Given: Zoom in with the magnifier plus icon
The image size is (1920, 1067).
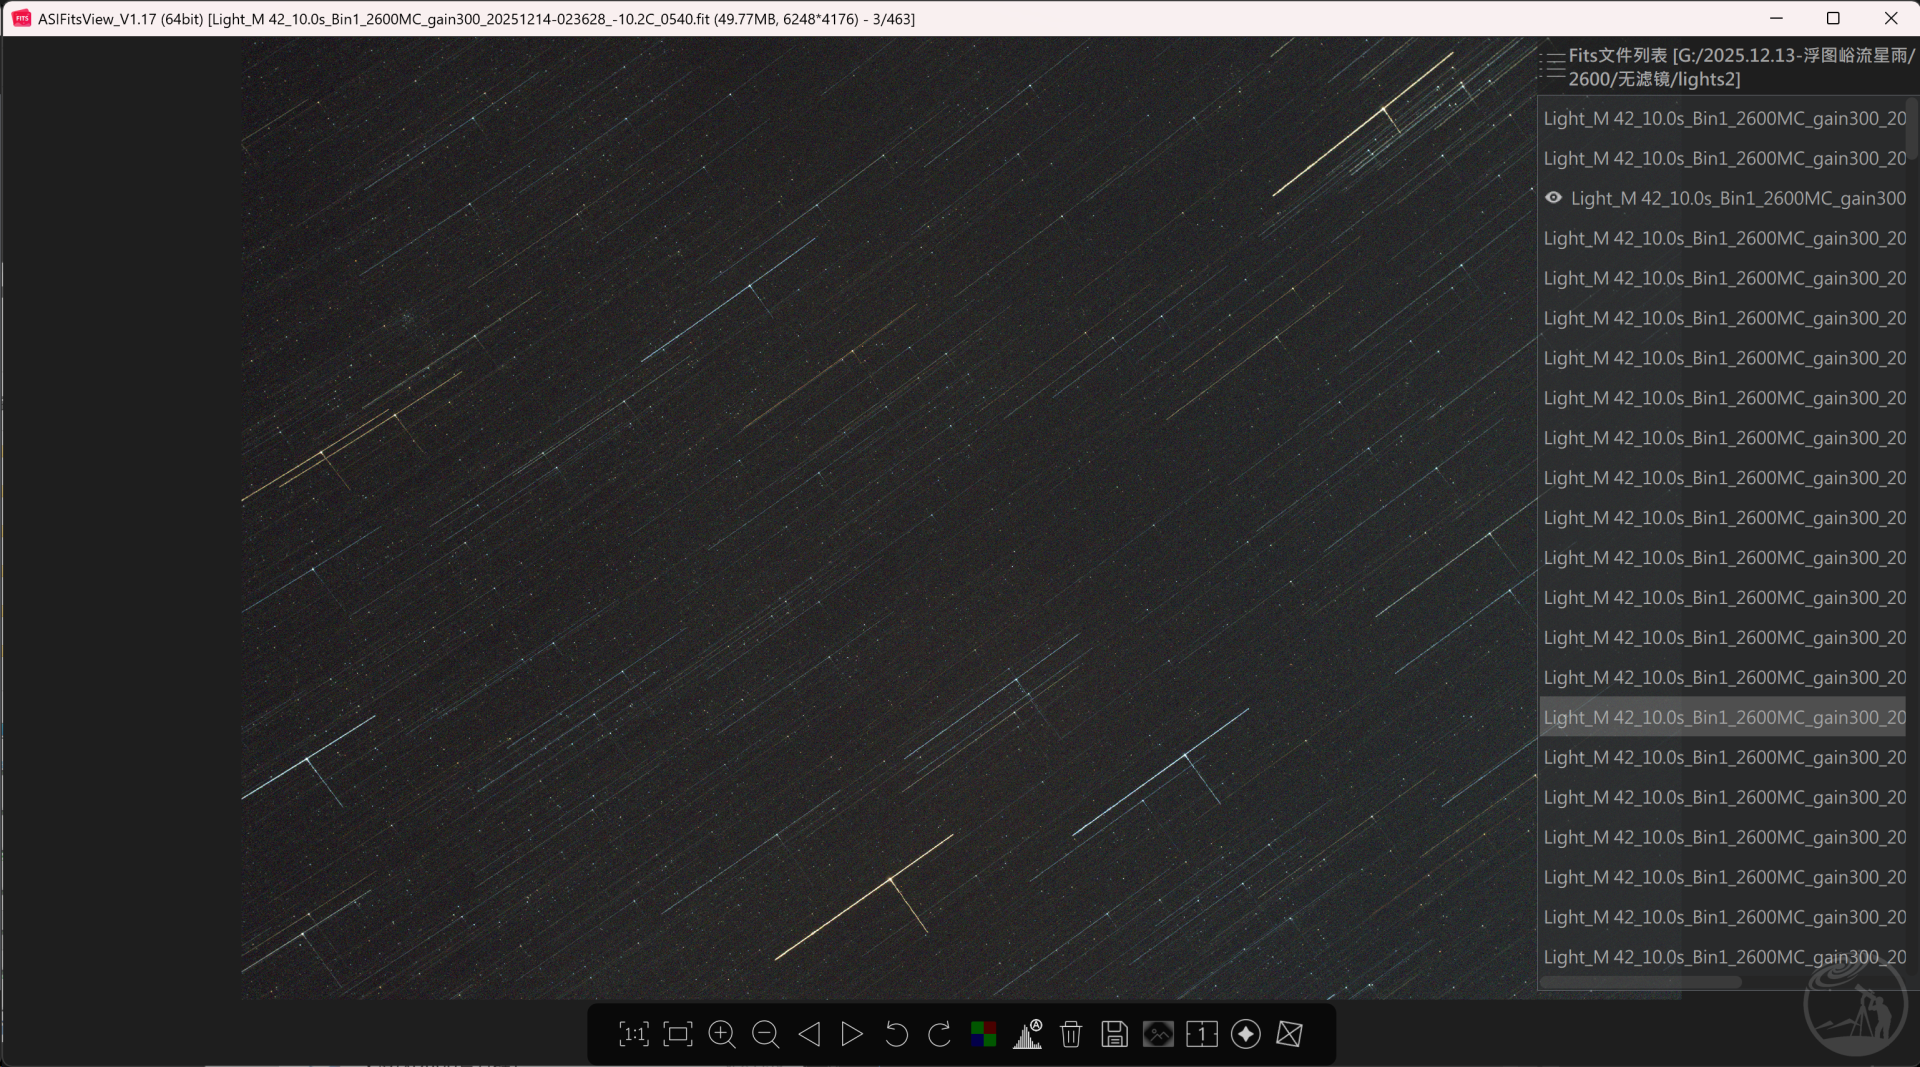Looking at the screenshot, I should click(x=721, y=1034).
